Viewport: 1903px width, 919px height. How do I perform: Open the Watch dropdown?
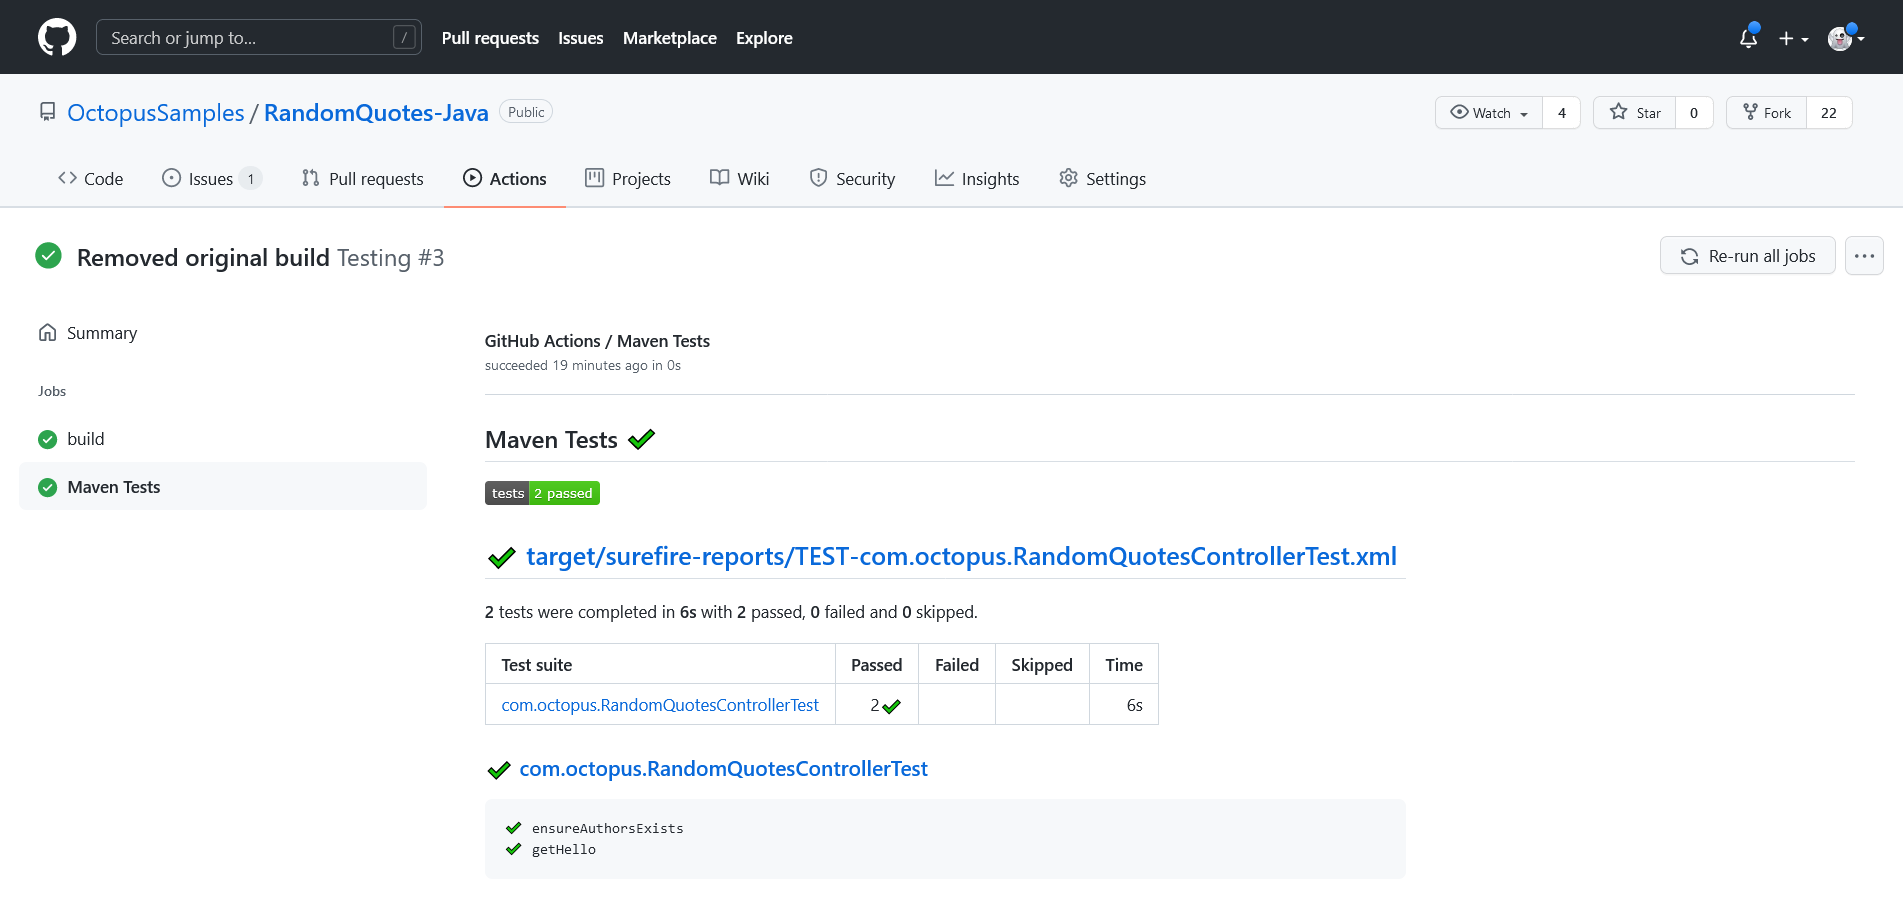pyautogui.click(x=1488, y=112)
